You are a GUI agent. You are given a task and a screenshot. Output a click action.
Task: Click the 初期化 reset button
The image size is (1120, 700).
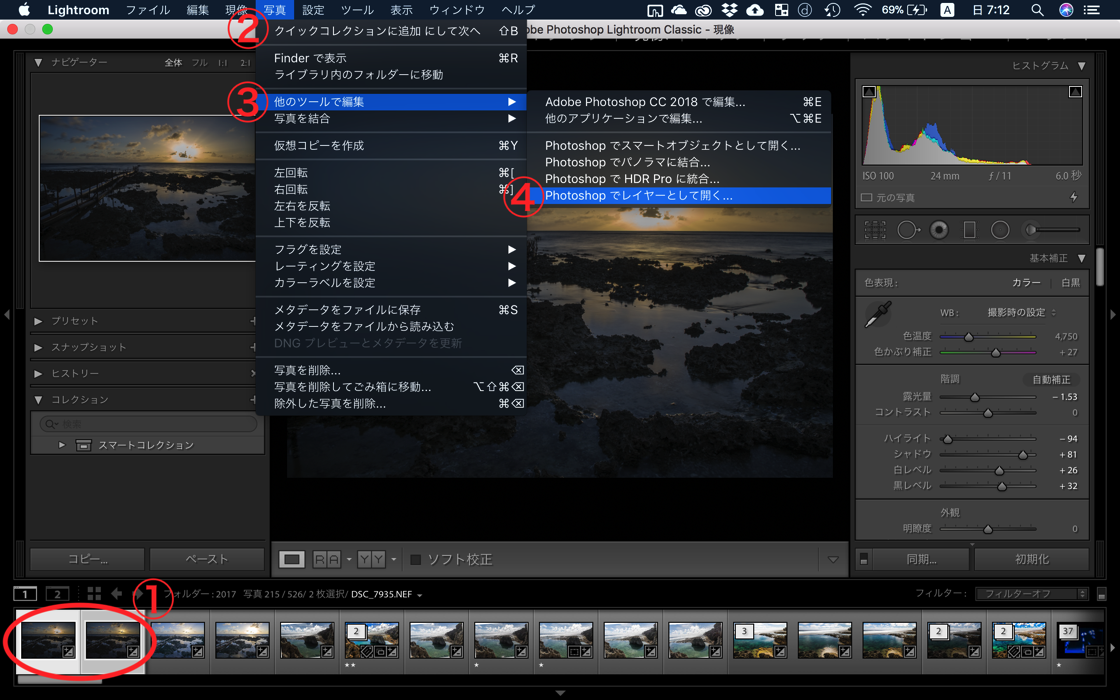pyautogui.click(x=1031, y=560)
